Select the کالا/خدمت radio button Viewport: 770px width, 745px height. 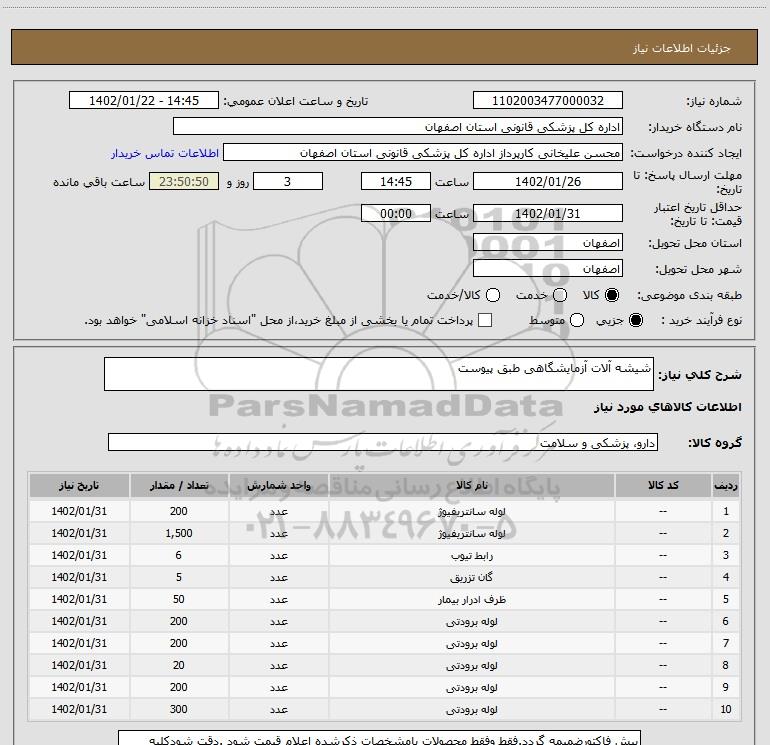(x=493, y=295)
